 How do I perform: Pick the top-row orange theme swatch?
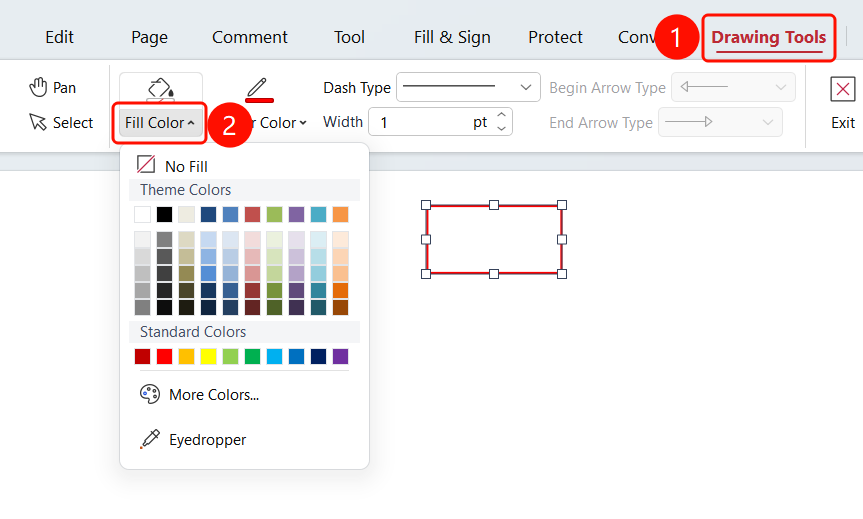[341, 214]
